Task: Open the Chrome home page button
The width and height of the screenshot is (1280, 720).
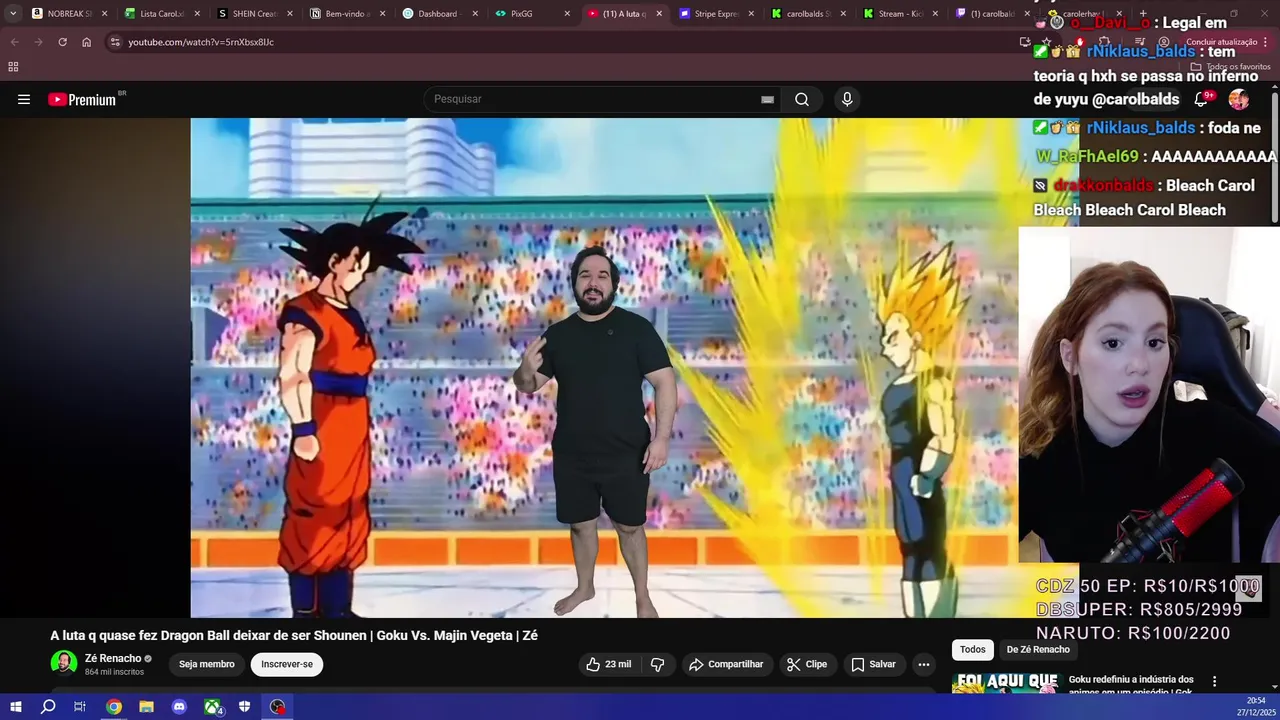Action: 86,42
